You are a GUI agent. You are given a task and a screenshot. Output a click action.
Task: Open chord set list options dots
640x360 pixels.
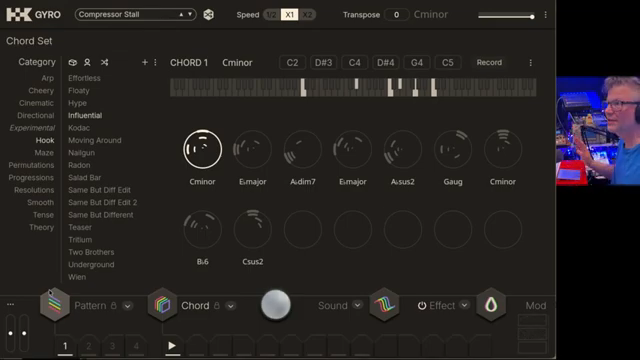pyautogui.click(x=155, y=62)
